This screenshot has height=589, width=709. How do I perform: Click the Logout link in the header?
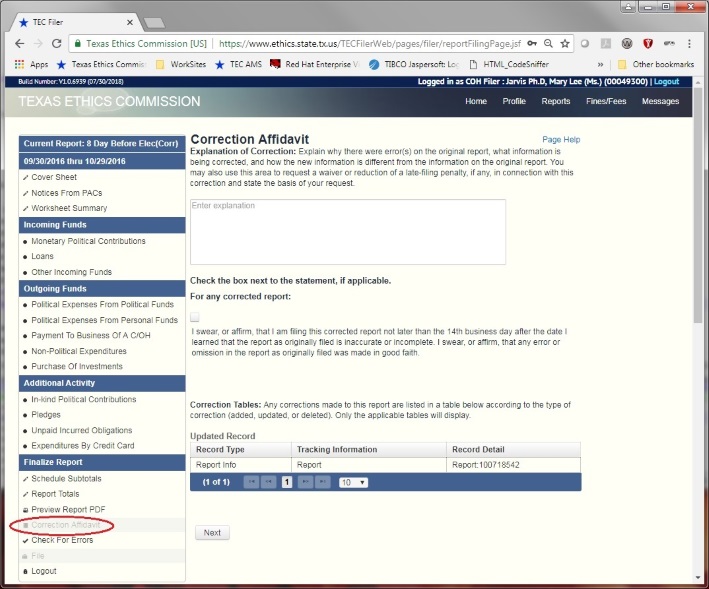click(x=666, y=81)
